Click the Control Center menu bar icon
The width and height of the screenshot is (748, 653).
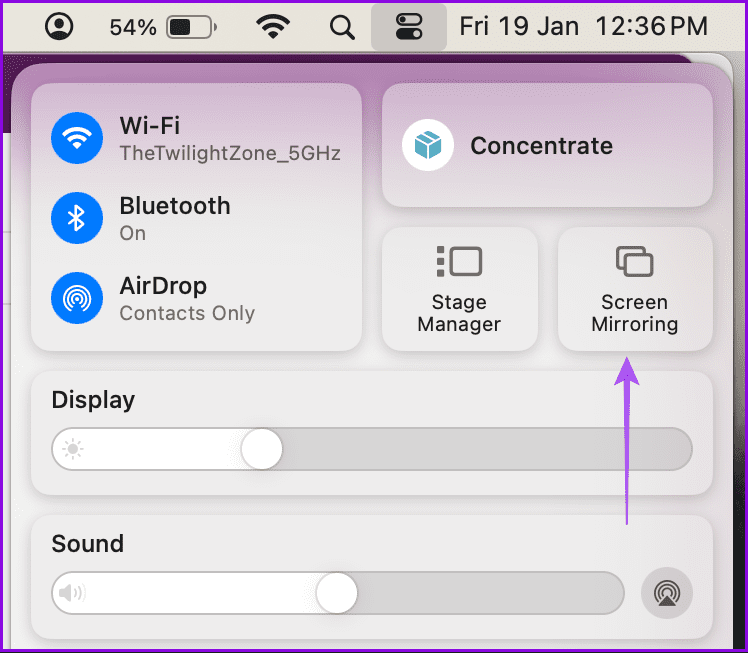[409, 27]
